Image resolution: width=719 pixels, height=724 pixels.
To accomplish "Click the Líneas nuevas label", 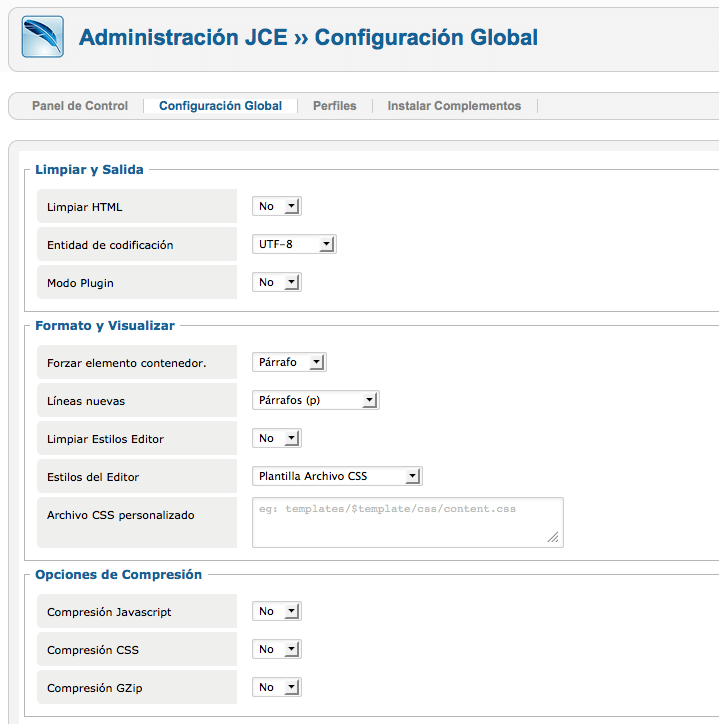I will (86, 401).
